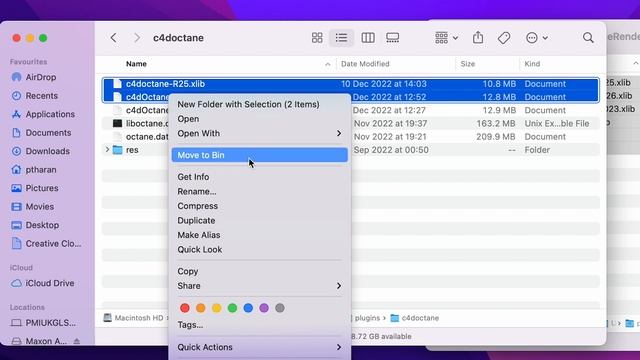Viewport: 640px width, 360px height.
Task: Apply the green tag color
Action: (x=232, y=308)
